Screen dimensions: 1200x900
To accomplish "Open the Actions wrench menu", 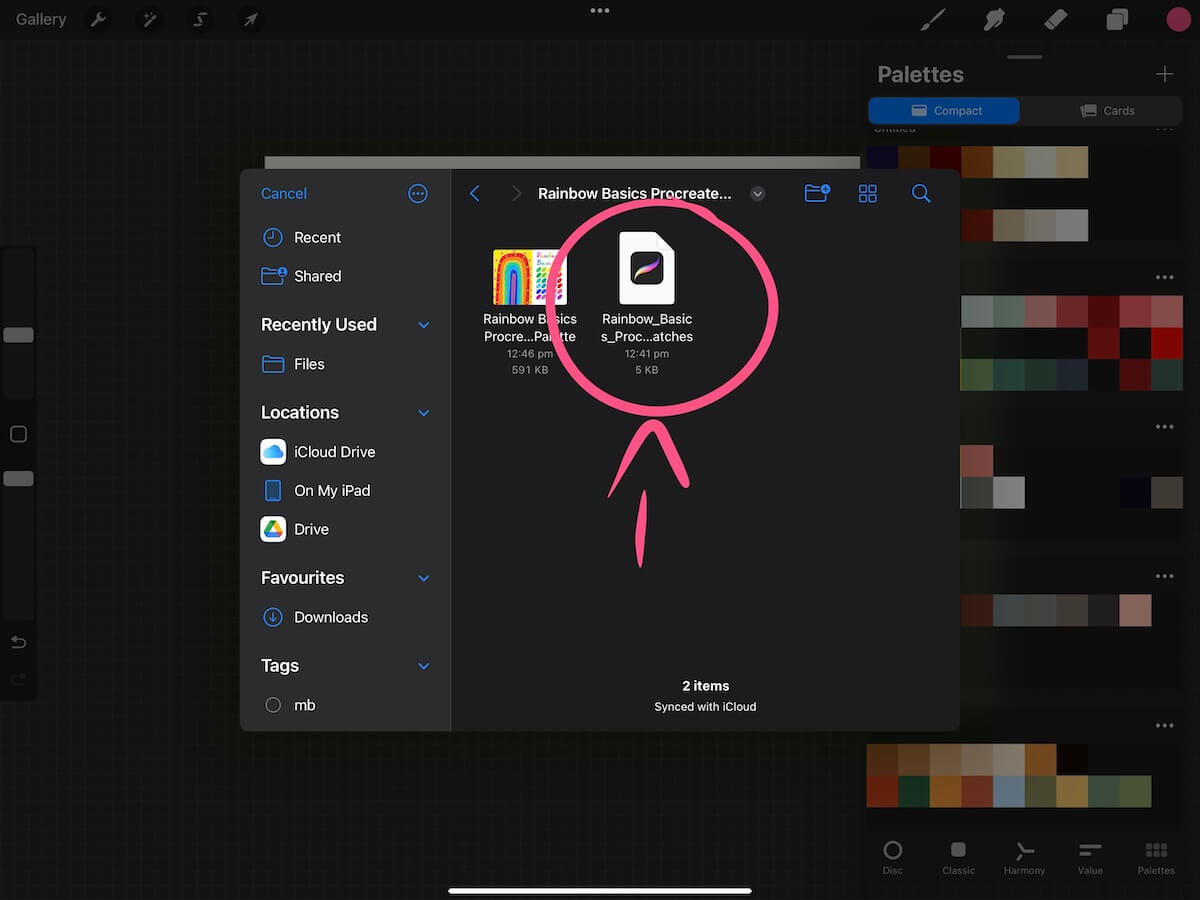I will (97, 18).
